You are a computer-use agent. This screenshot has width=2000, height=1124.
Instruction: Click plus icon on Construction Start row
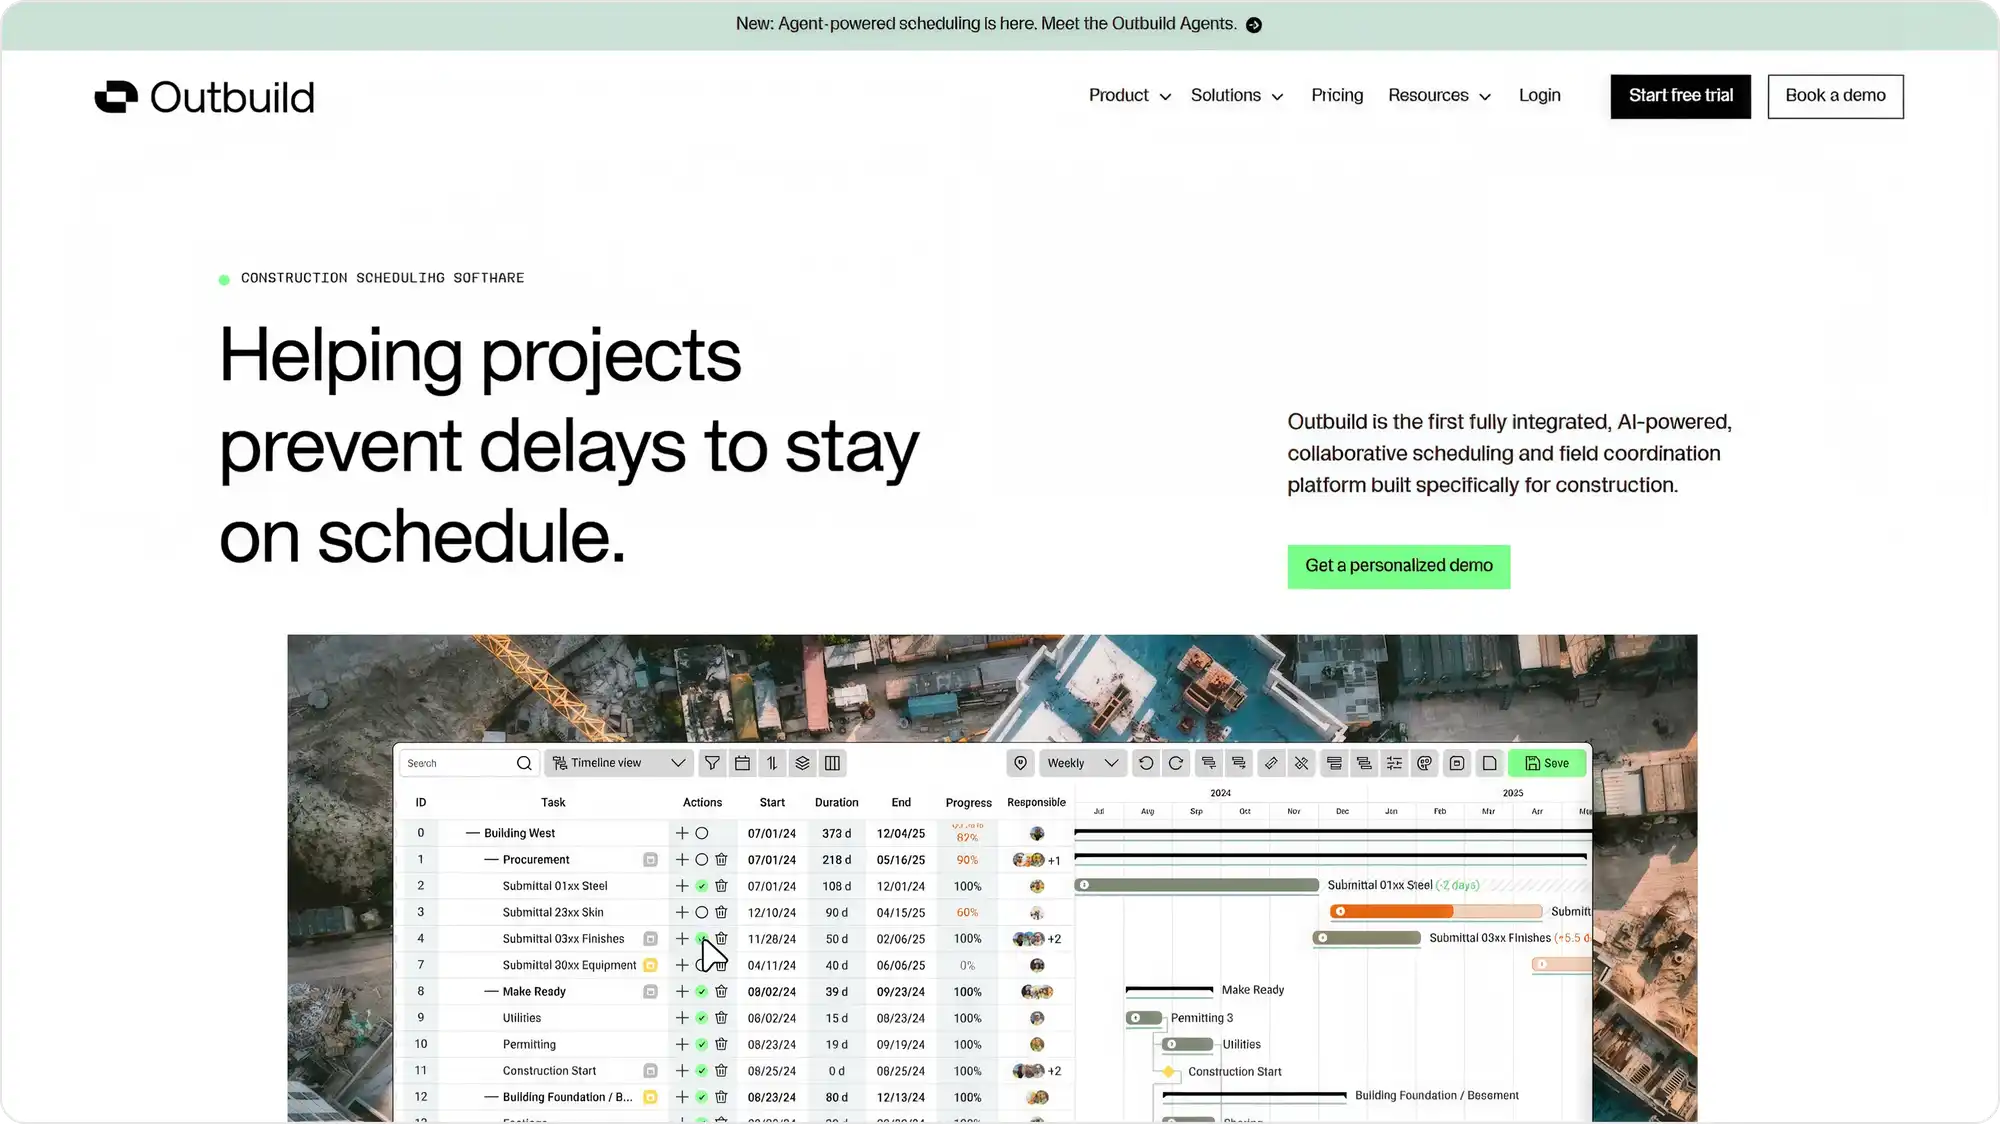point(682,1071)
